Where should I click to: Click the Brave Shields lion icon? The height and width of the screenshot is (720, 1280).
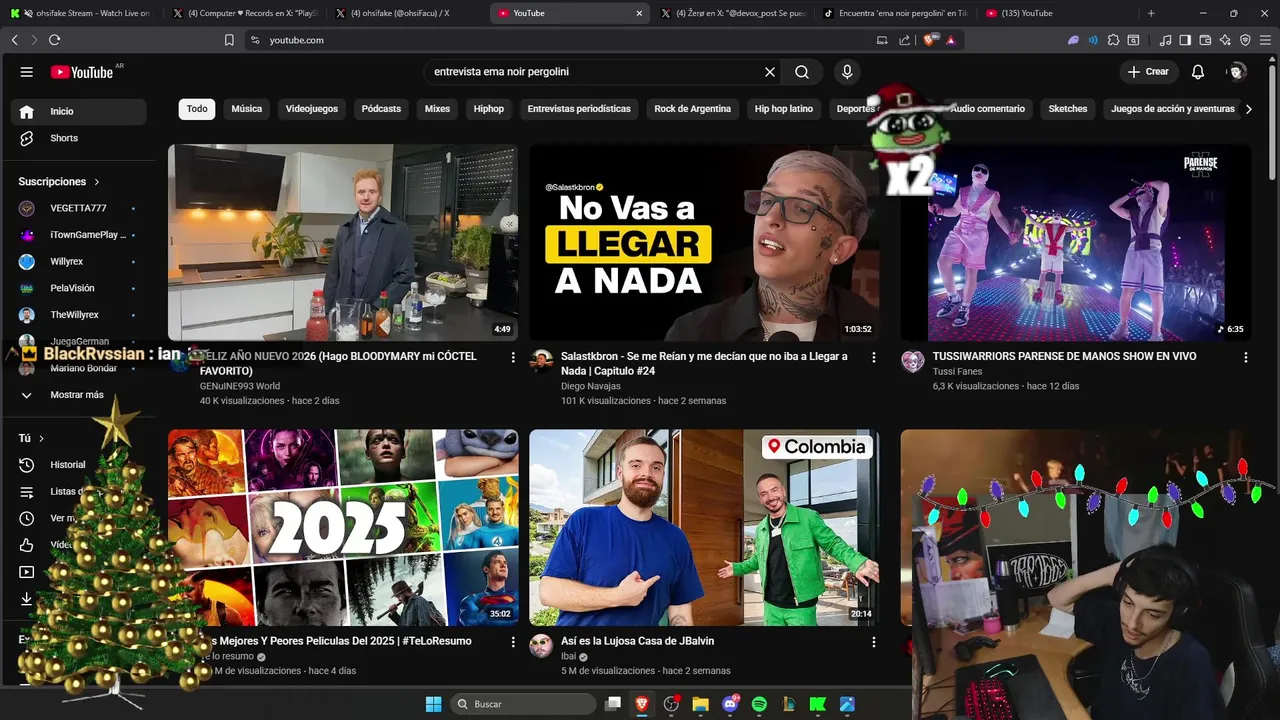(x=931, y=40)
